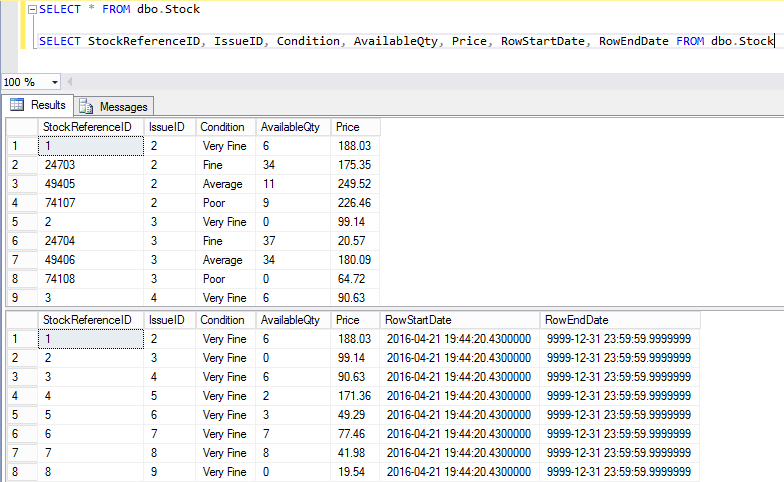Screen dimensions: 784x482
Task: Switch to the Results tab
Action: [x=38, y=105]
